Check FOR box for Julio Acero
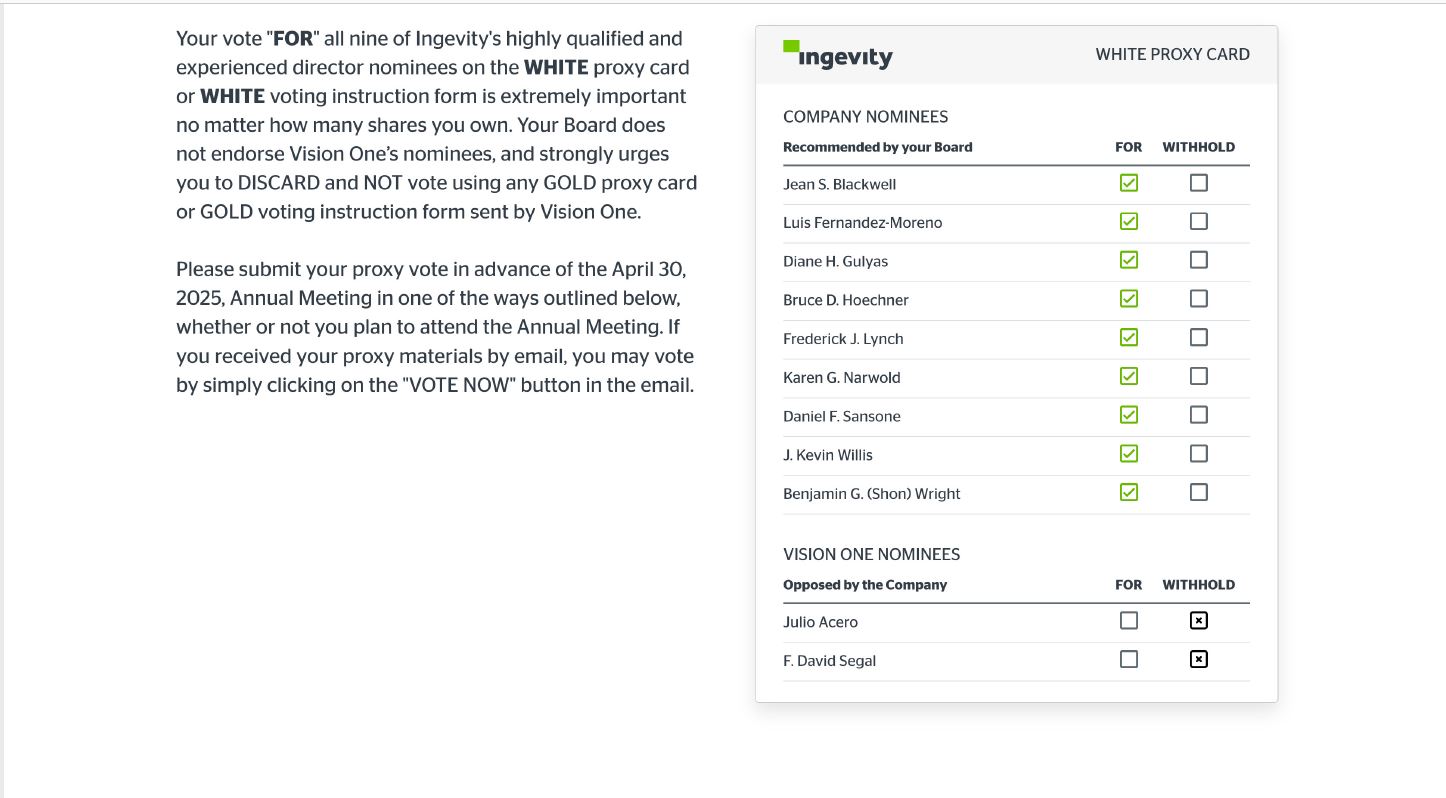The height and width of the screenshot is (798, 1446). (x=1129, y=621)
